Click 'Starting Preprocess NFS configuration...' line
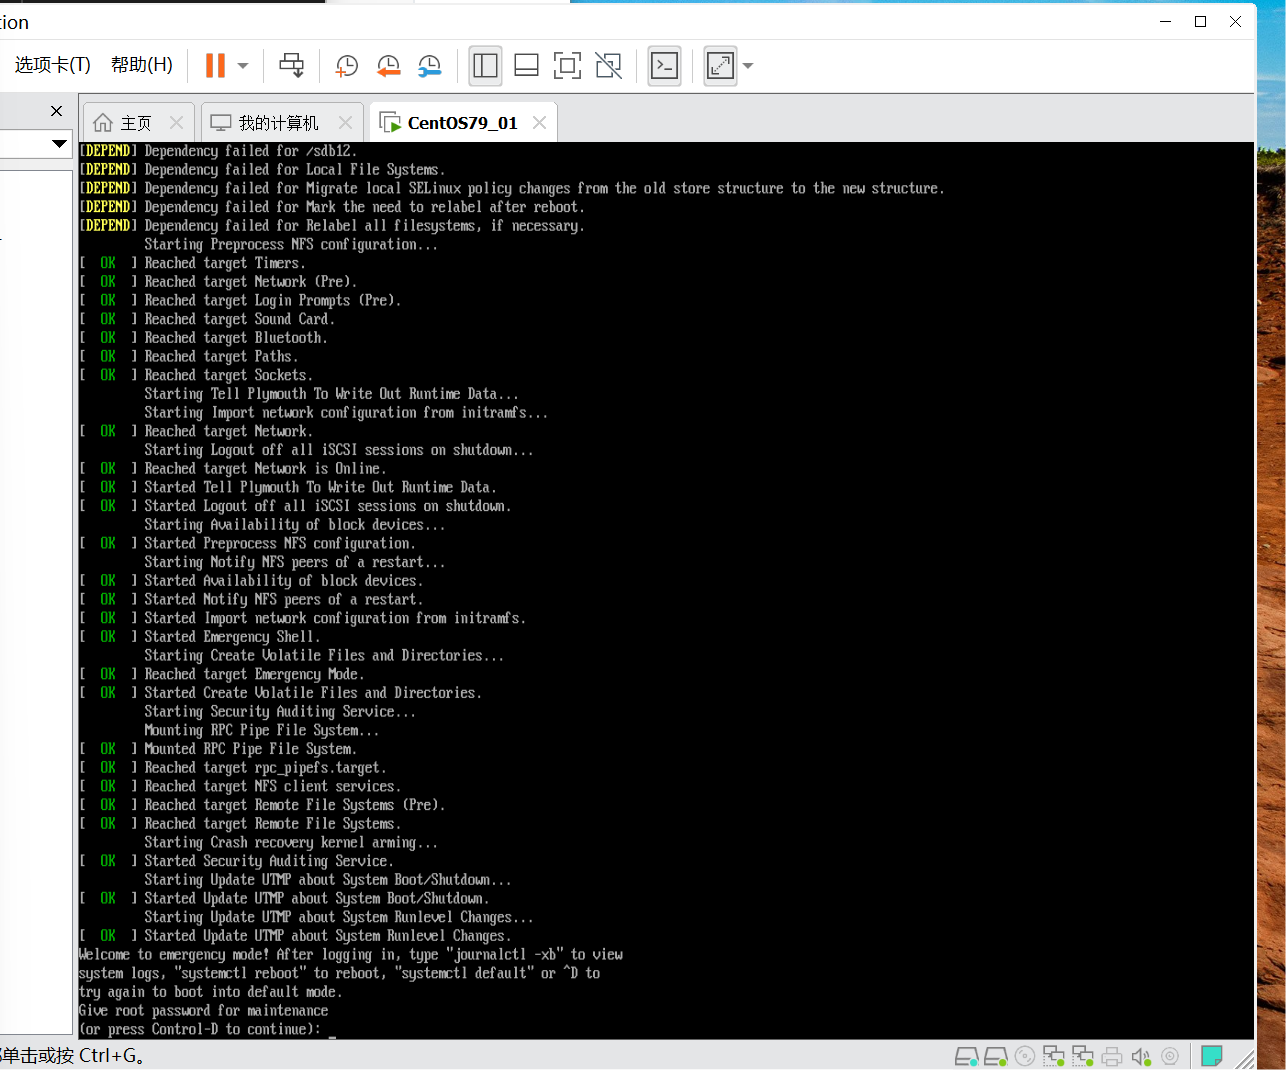This screenshot has width=1286, height=1070. coord(291,245)
